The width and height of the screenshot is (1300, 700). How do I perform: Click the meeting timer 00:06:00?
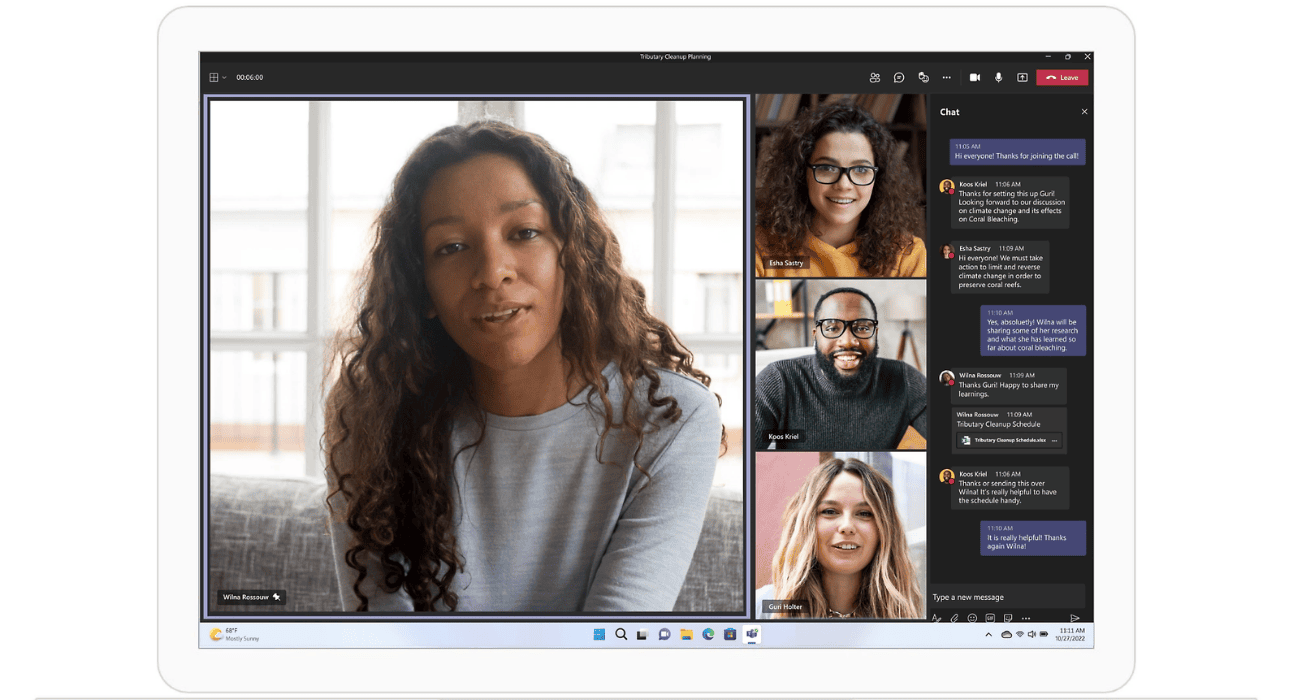click(250, 77)
